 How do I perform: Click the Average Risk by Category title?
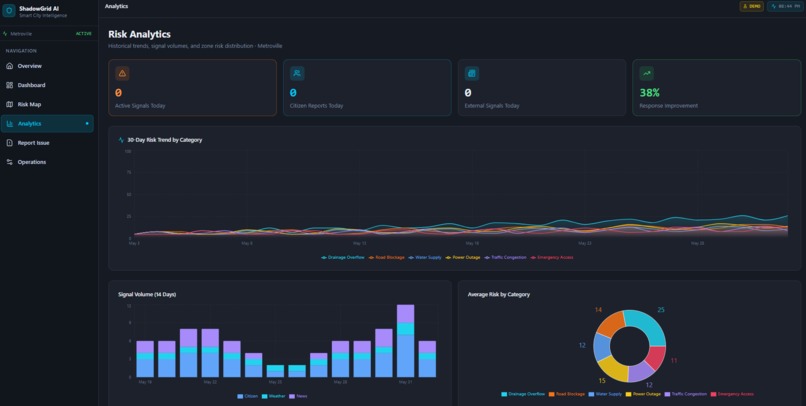coord(499,294)
